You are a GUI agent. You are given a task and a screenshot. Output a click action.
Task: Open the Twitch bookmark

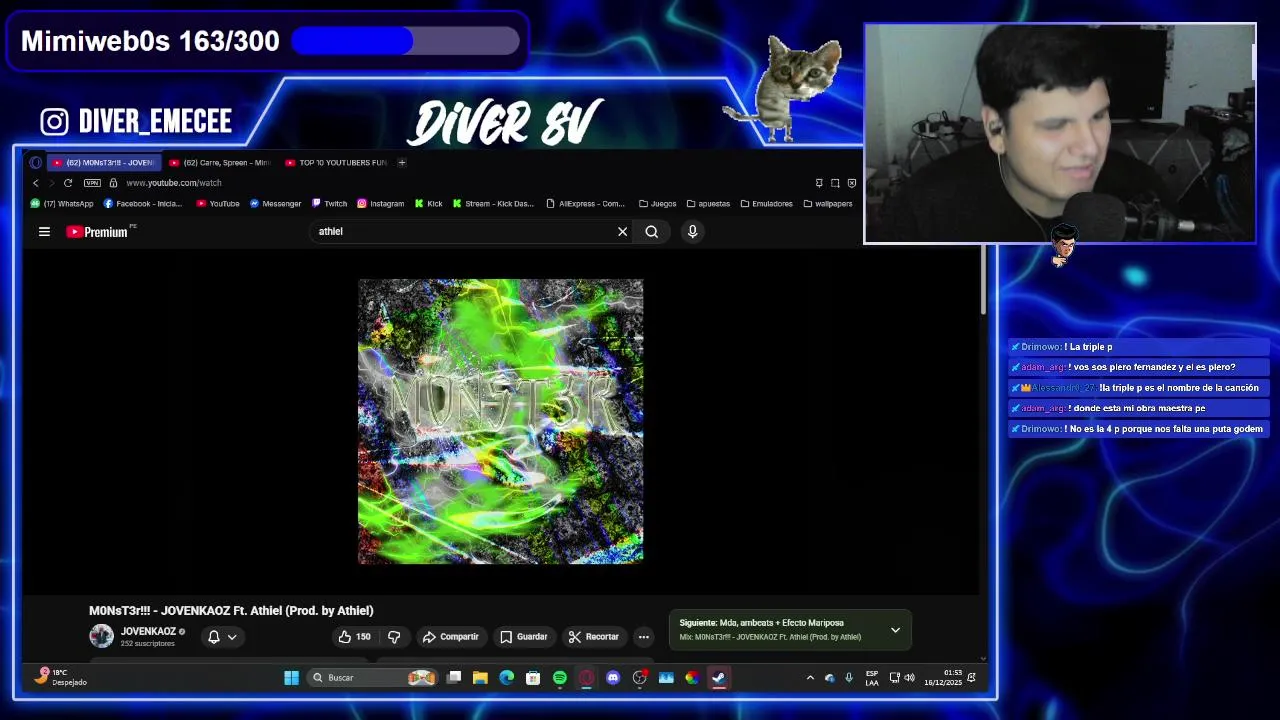point(329,203)
